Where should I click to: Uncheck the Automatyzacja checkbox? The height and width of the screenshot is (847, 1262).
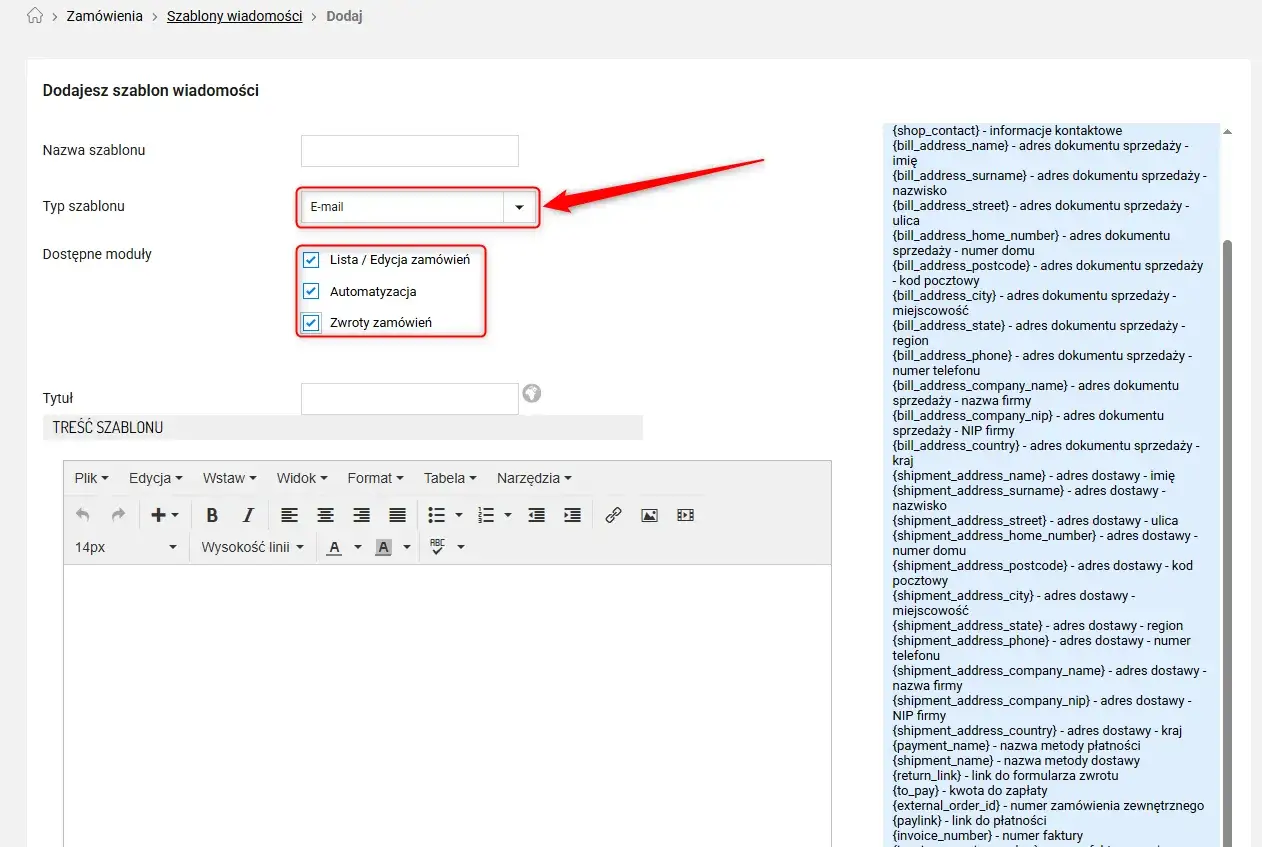coord(311,292)
